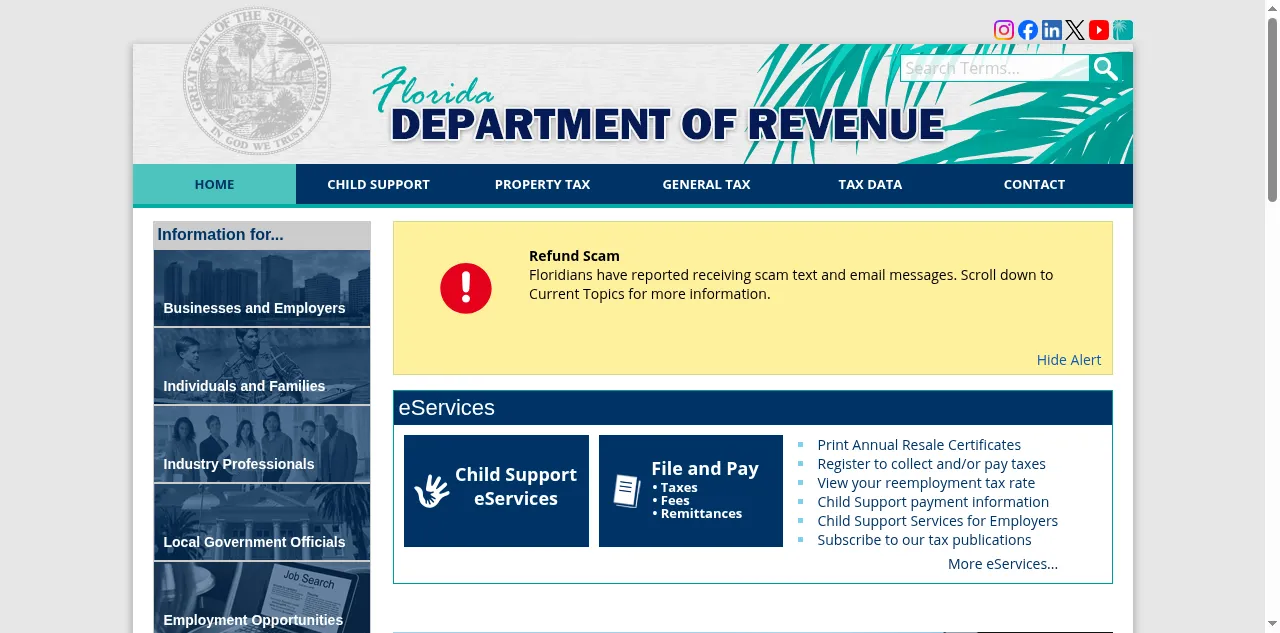Open the CHILD SUPPORT nav menu
Screen dimensions: 1280x633
pos(378,184)
